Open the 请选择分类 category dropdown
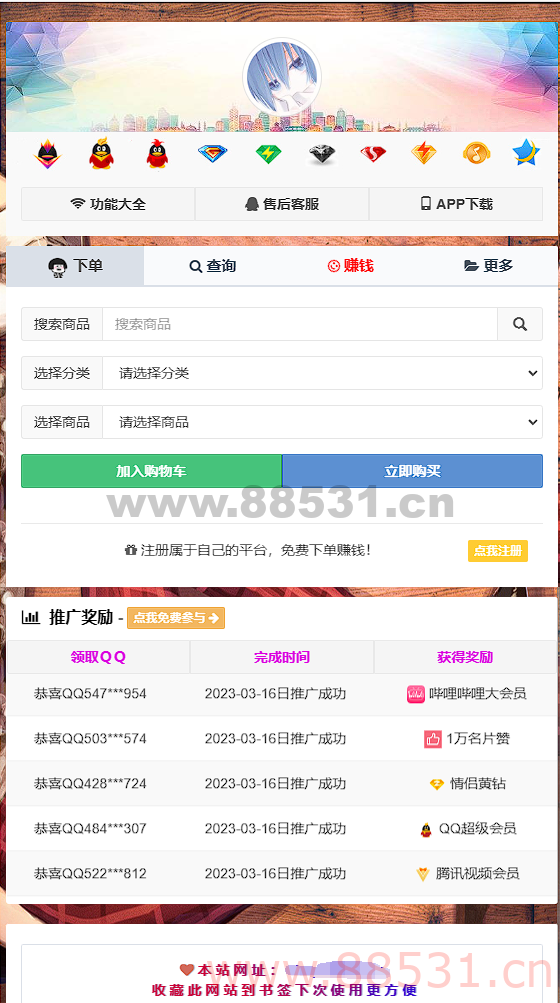560x1003 pixels. 323,373
